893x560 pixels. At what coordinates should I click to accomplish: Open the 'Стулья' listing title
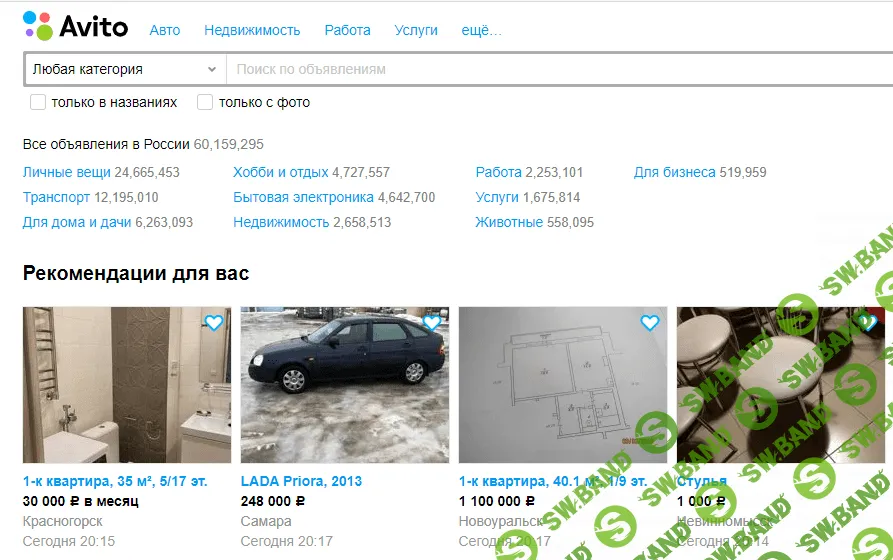coord(702,481)
